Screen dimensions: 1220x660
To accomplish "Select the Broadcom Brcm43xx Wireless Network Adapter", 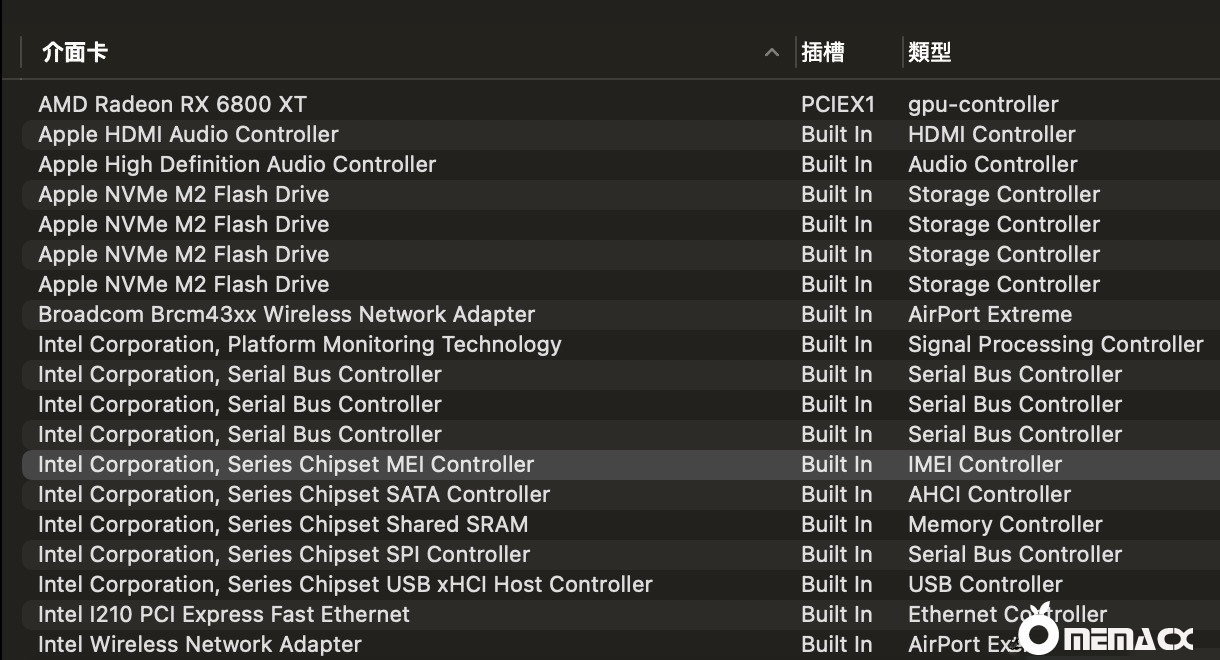I will (286, 314).
